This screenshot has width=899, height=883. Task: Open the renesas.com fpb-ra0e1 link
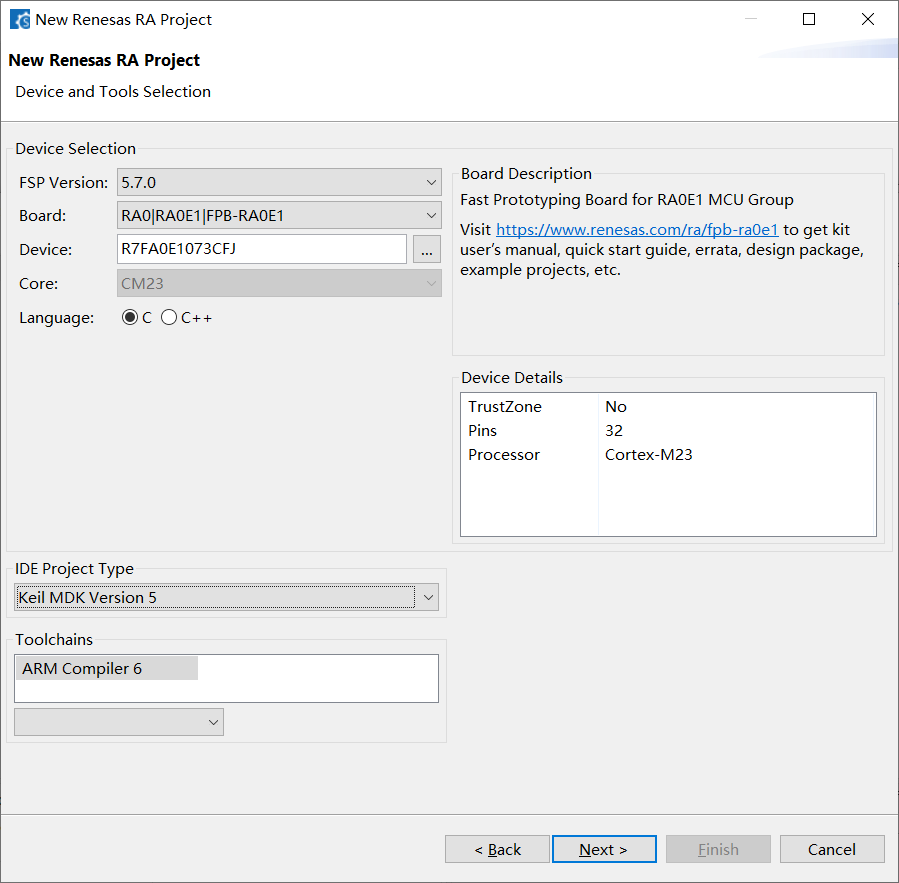[637, 230]
